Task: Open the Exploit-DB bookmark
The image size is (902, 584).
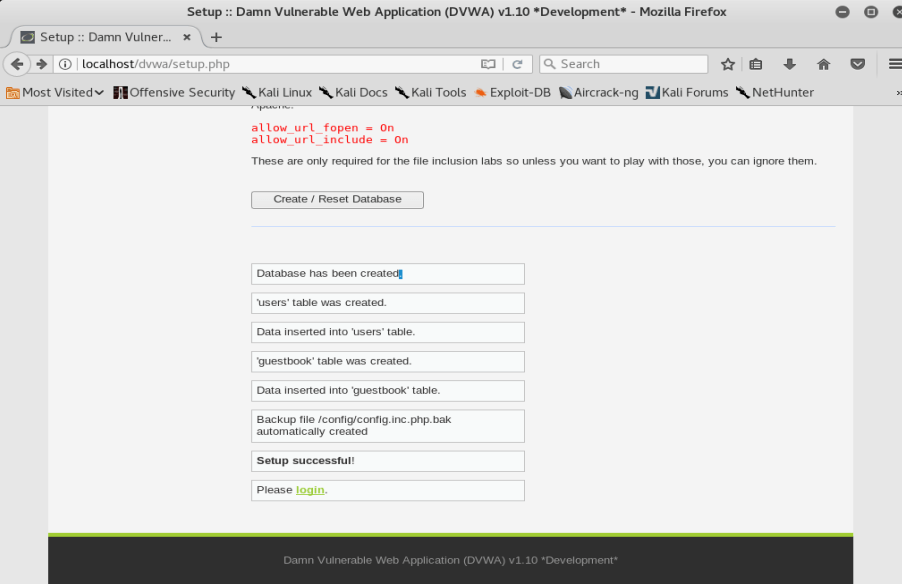Action: pyautogui.click(x=513, y=93)
